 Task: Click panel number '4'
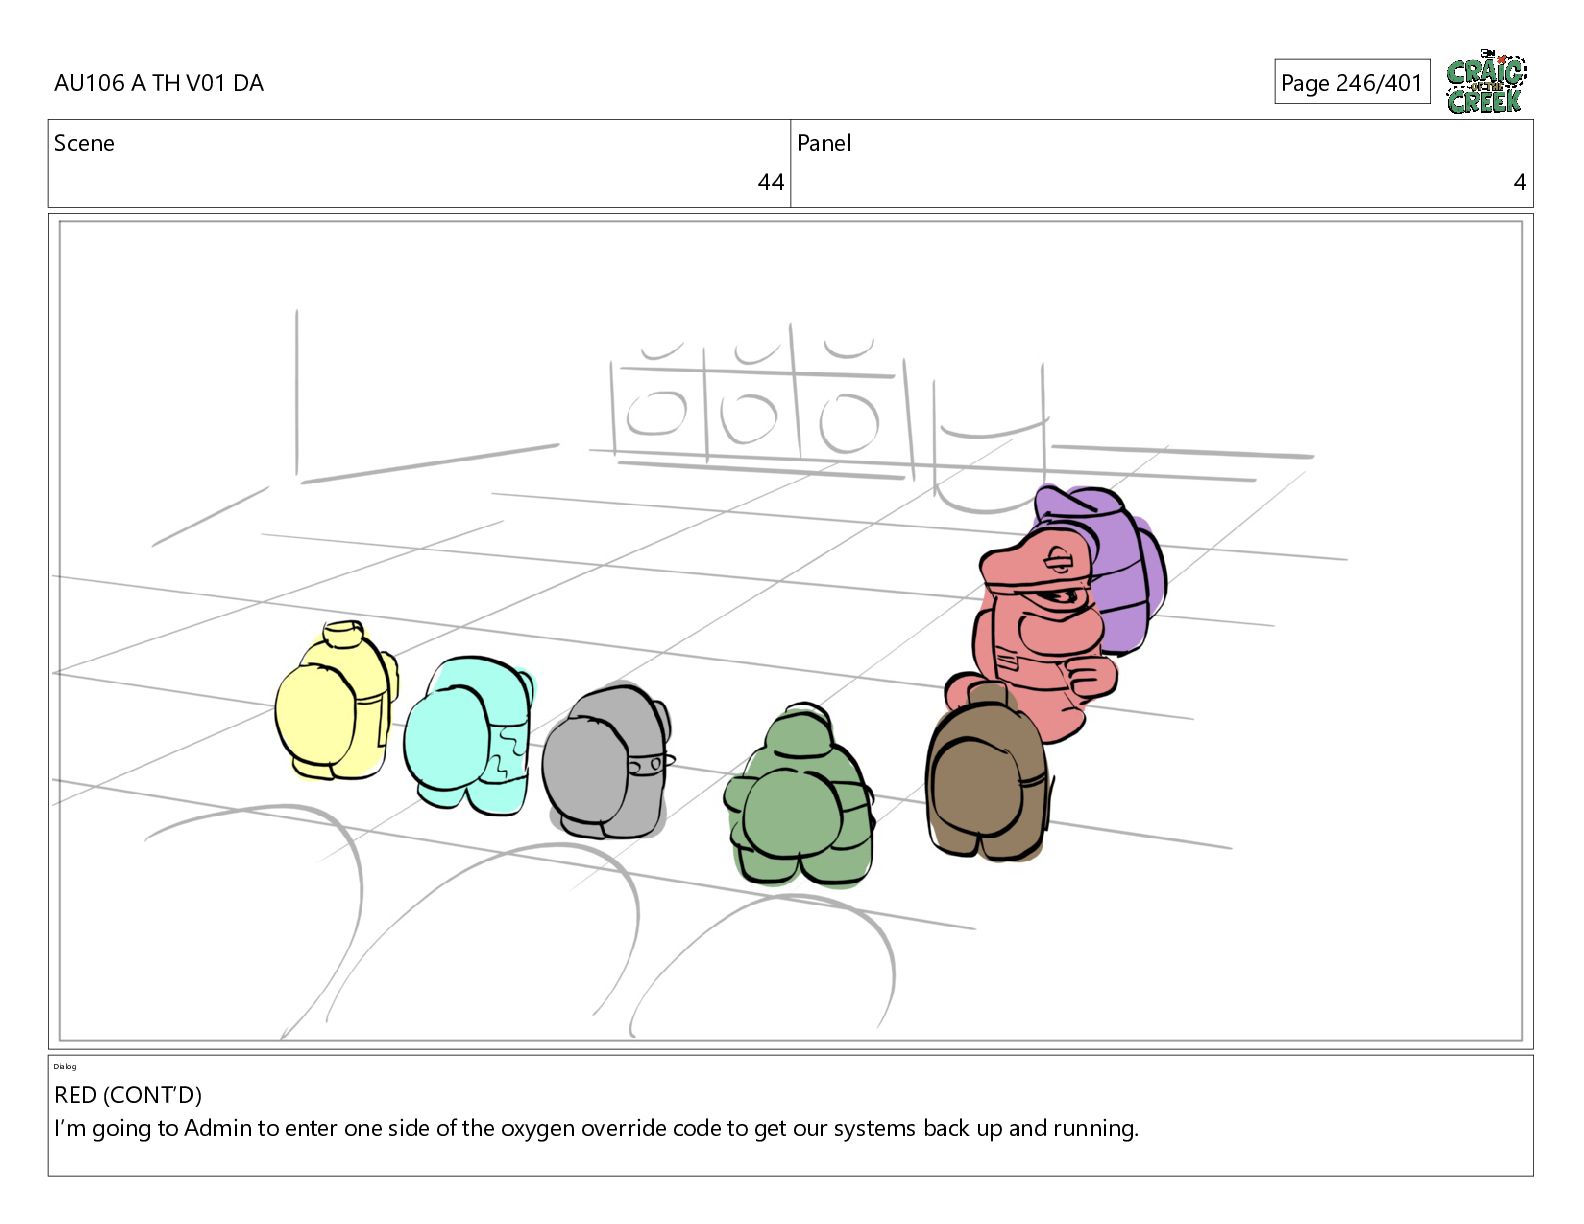[1519, 182]
